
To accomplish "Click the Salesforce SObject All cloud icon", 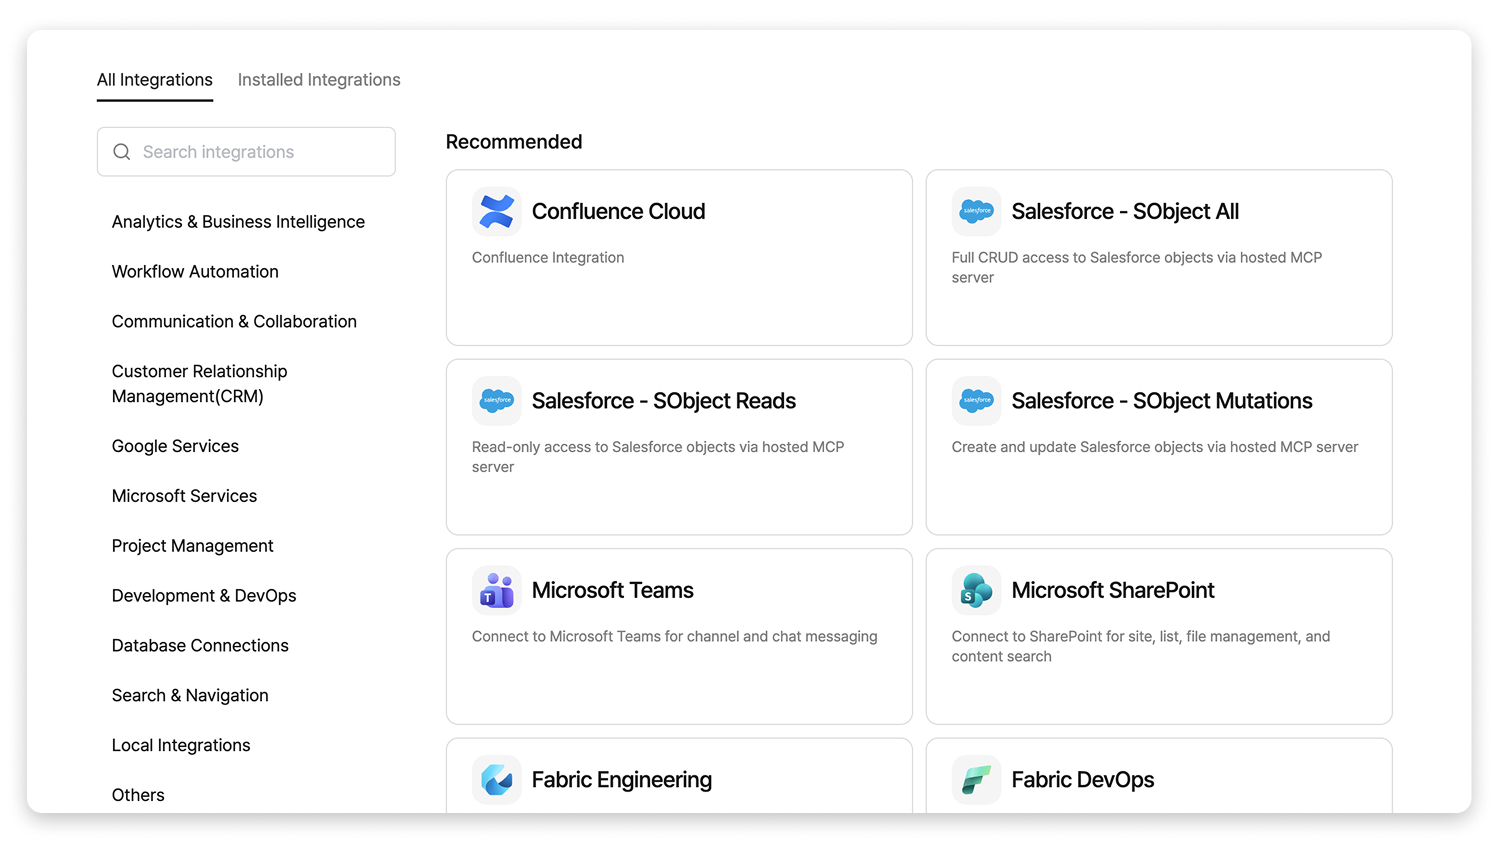I will (x=976, y=211).
